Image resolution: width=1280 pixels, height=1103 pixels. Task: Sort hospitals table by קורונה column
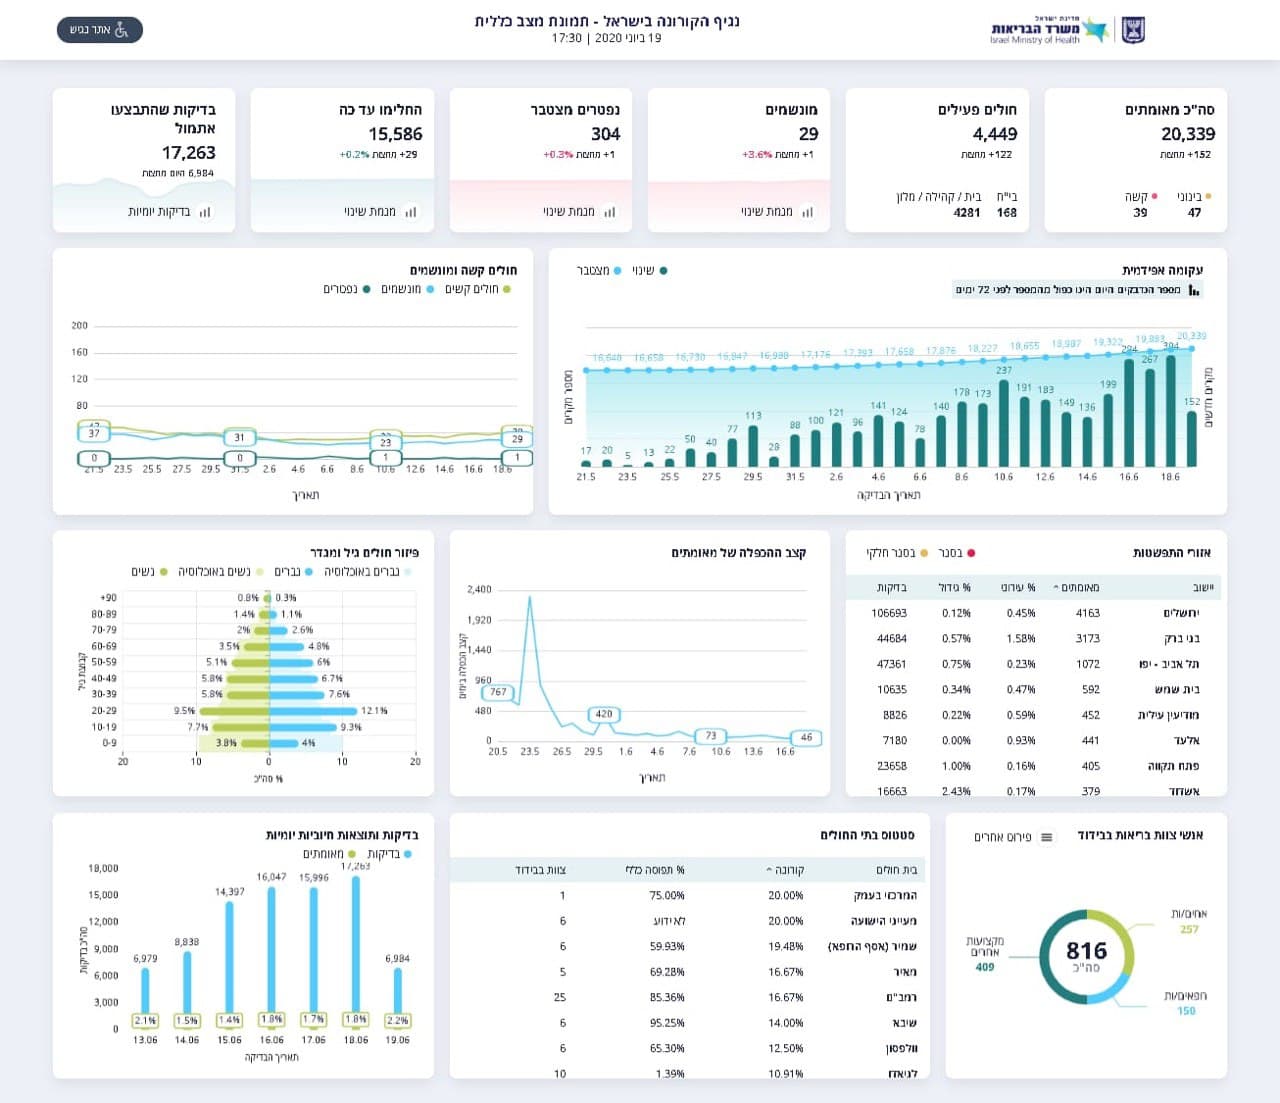[x=785, y=870]
